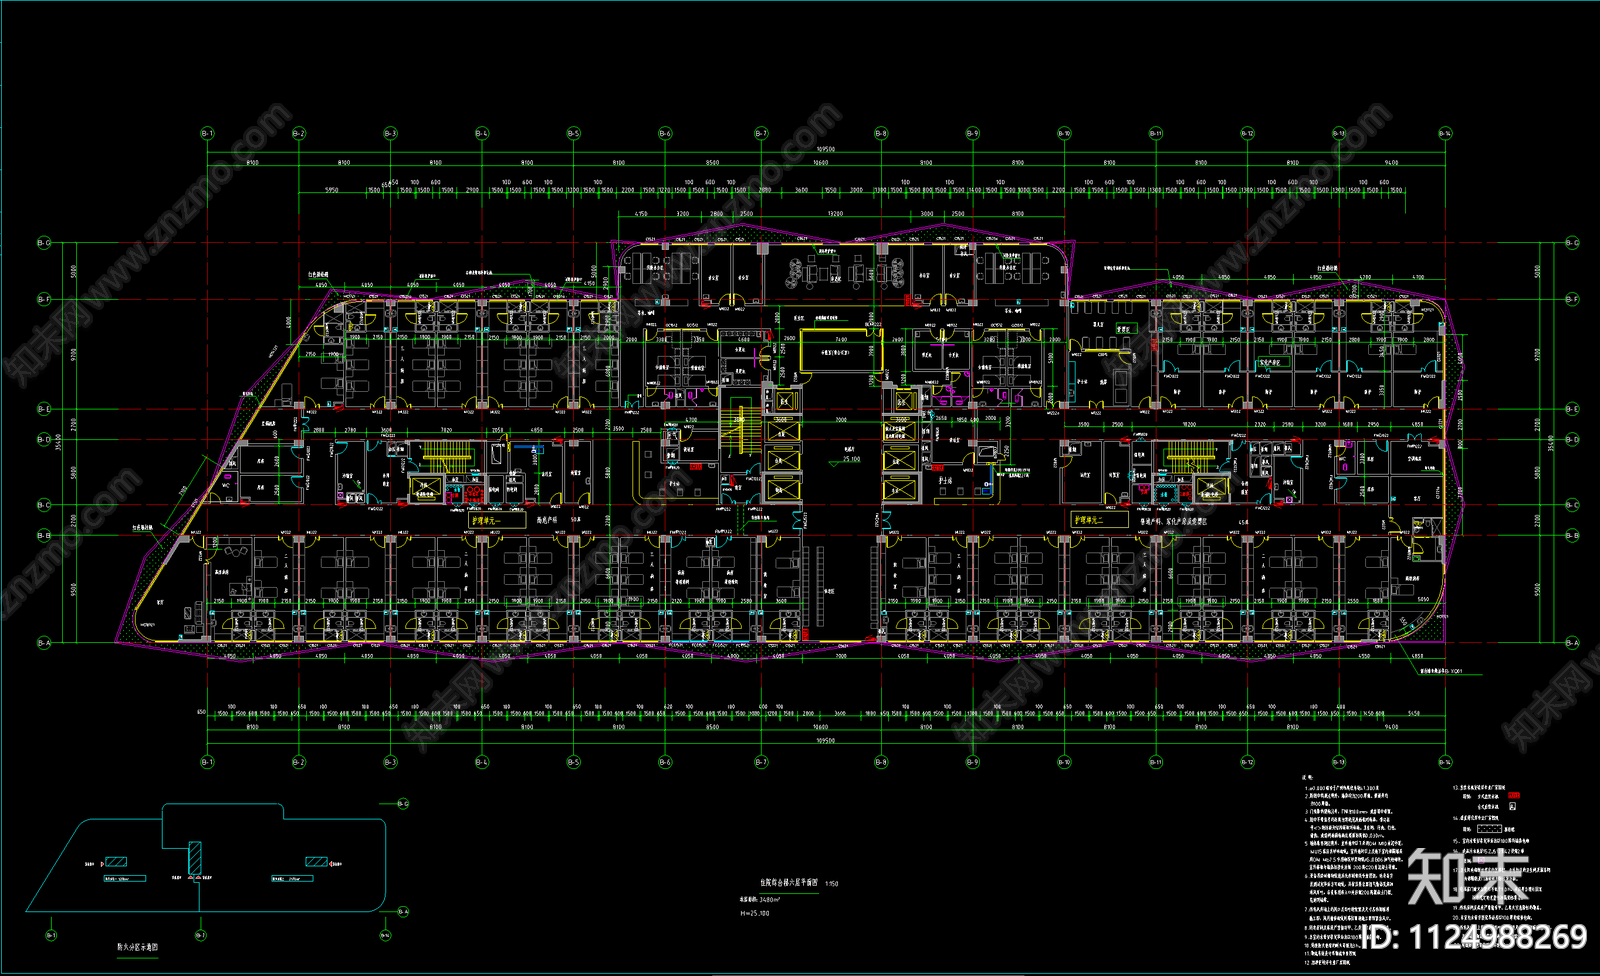Click grid bubble B-A right of the plan
The height and width of the screenshot is (976, 1600).
pyautogui.click(x=1572, y=643)
